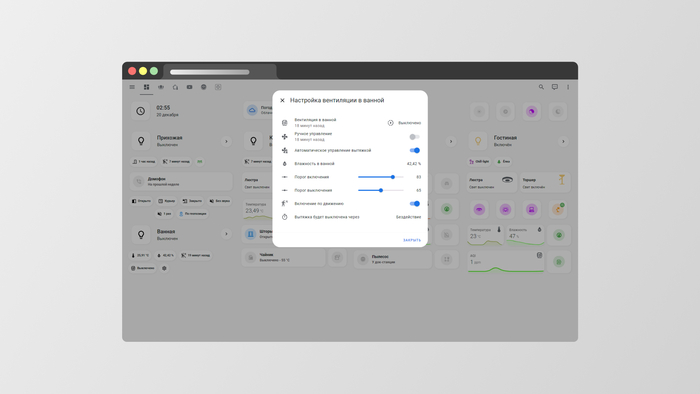Click the Ёлка chip in Гостиная
Image resolution: width=700 pixels, height=394 pixels.
[x=504, y=162]
